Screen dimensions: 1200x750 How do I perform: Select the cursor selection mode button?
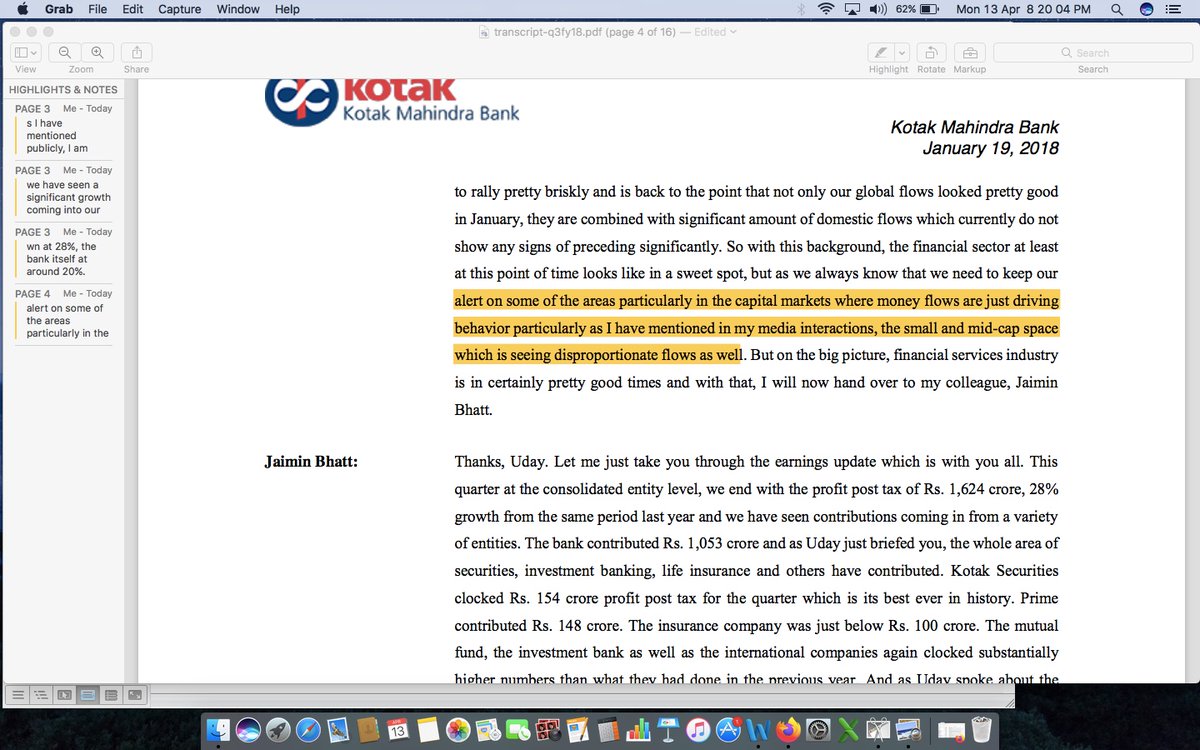click(64, 693)
